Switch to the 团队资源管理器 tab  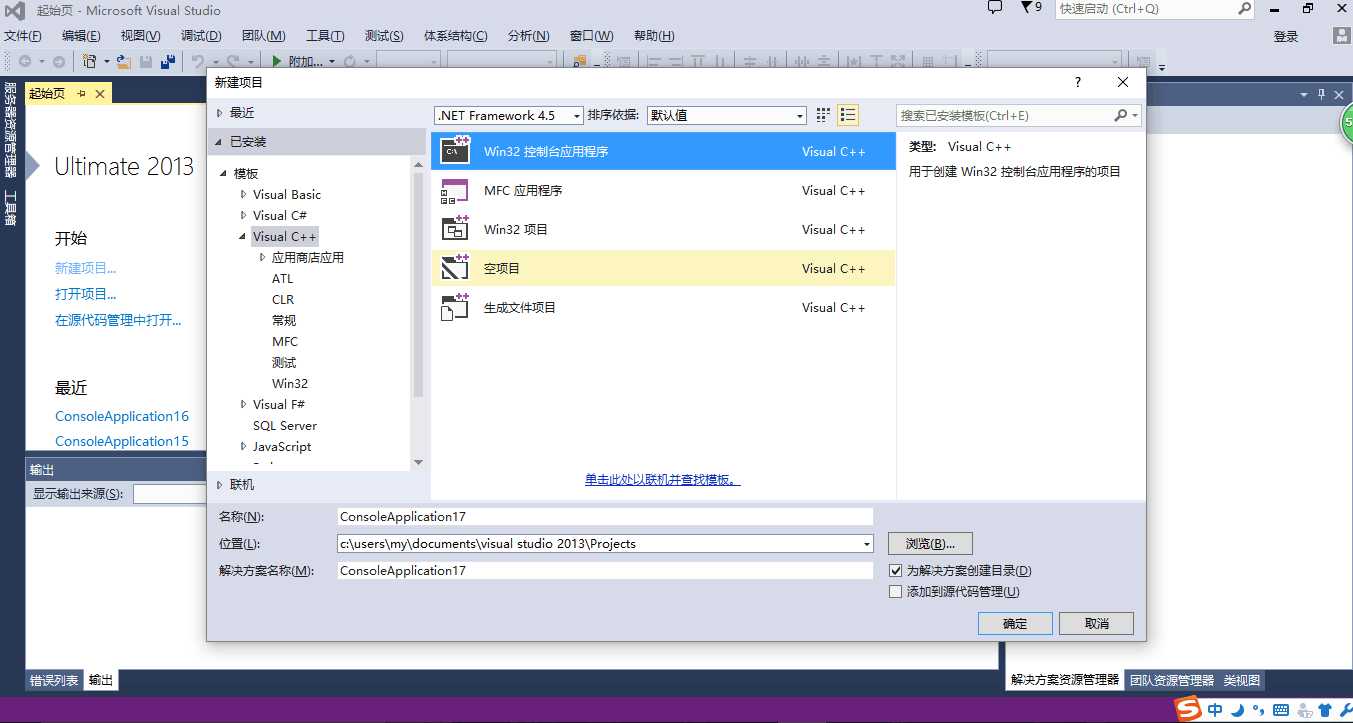(x=1172, y=680)
